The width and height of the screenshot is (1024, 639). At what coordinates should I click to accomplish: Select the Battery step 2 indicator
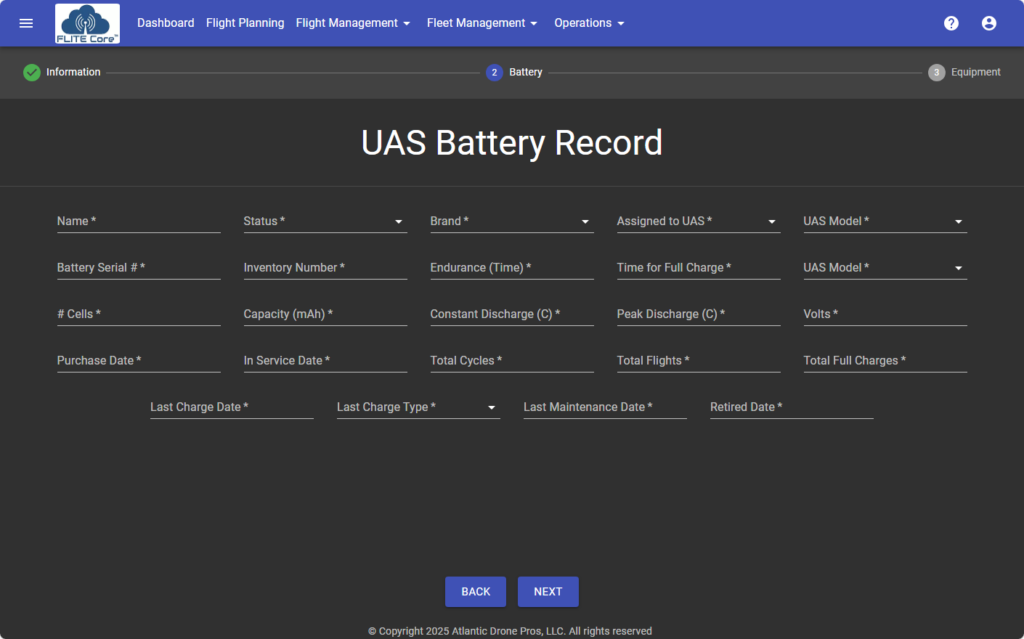tap(494, 72)
